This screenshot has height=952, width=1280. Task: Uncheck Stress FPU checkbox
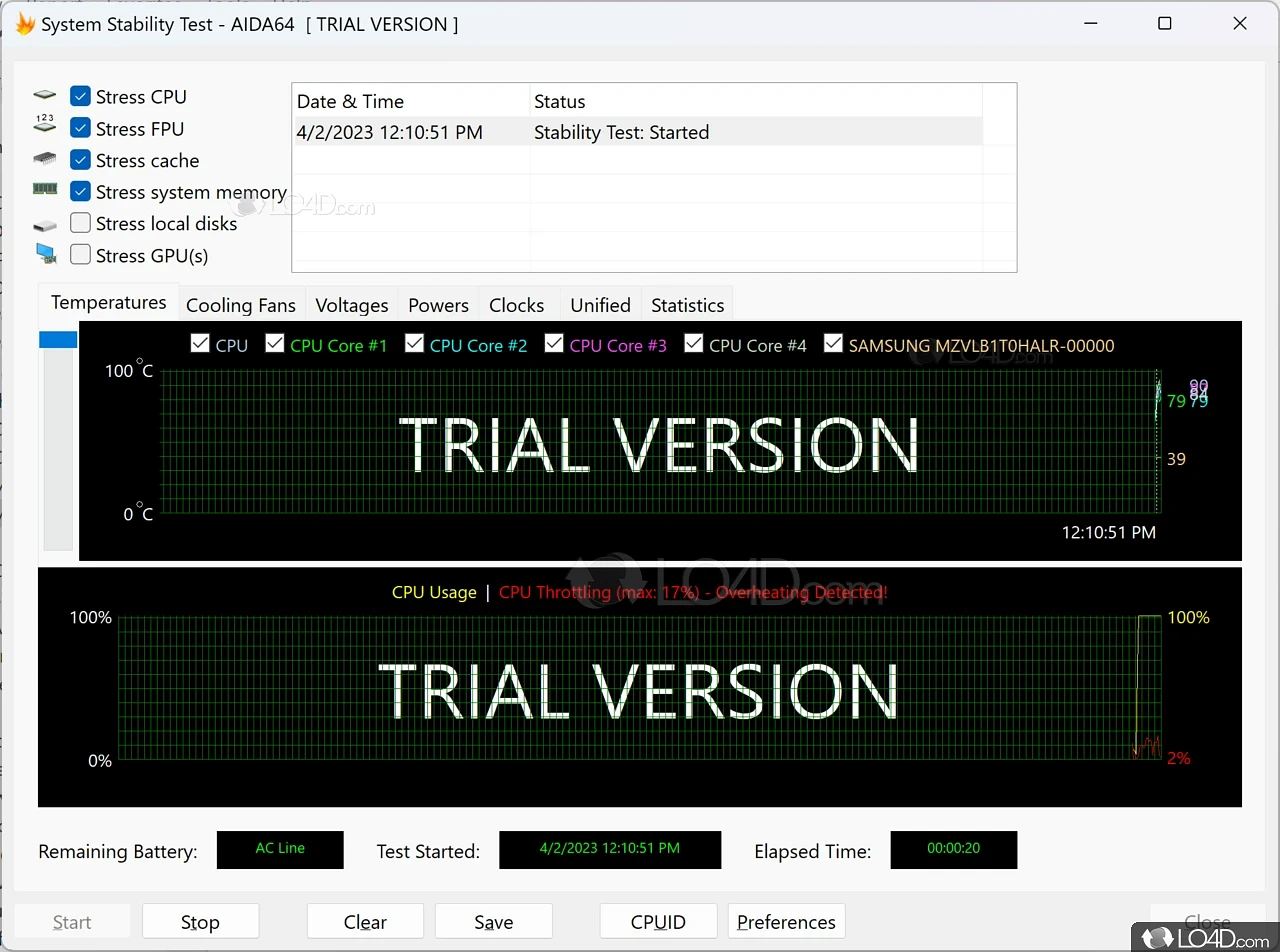[81, 128]
